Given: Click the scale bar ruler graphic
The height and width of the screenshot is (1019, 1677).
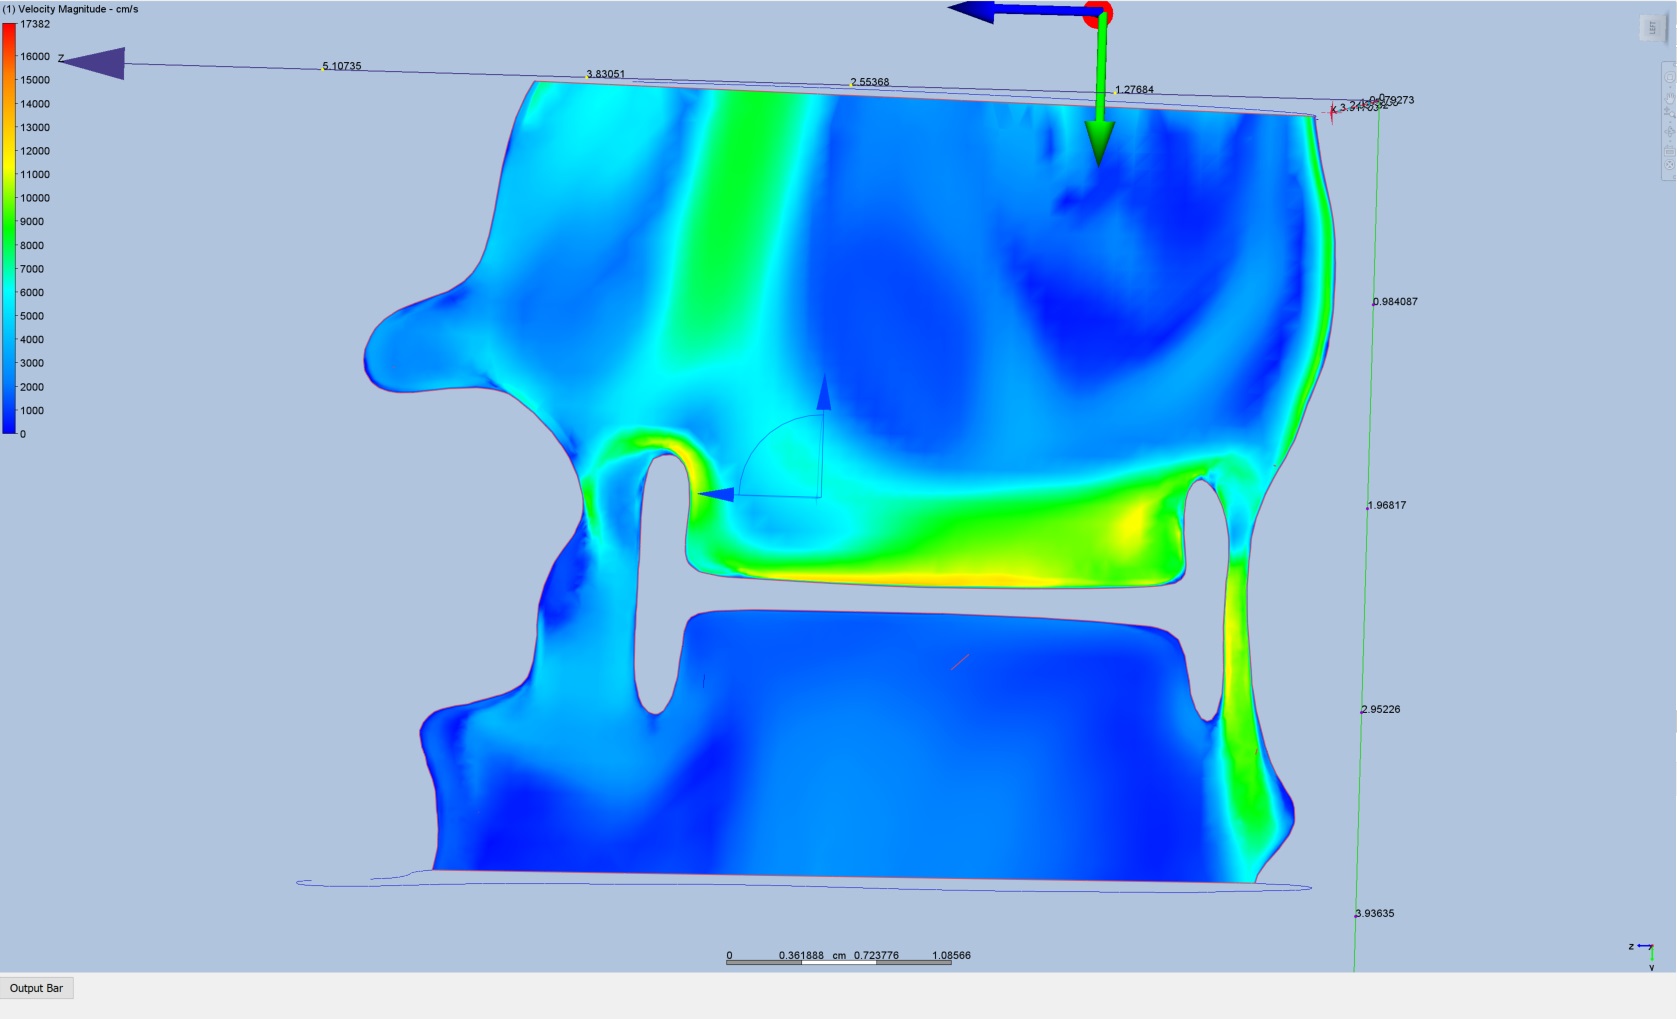Looking at the screenshot, I should [x=839, y=962].
